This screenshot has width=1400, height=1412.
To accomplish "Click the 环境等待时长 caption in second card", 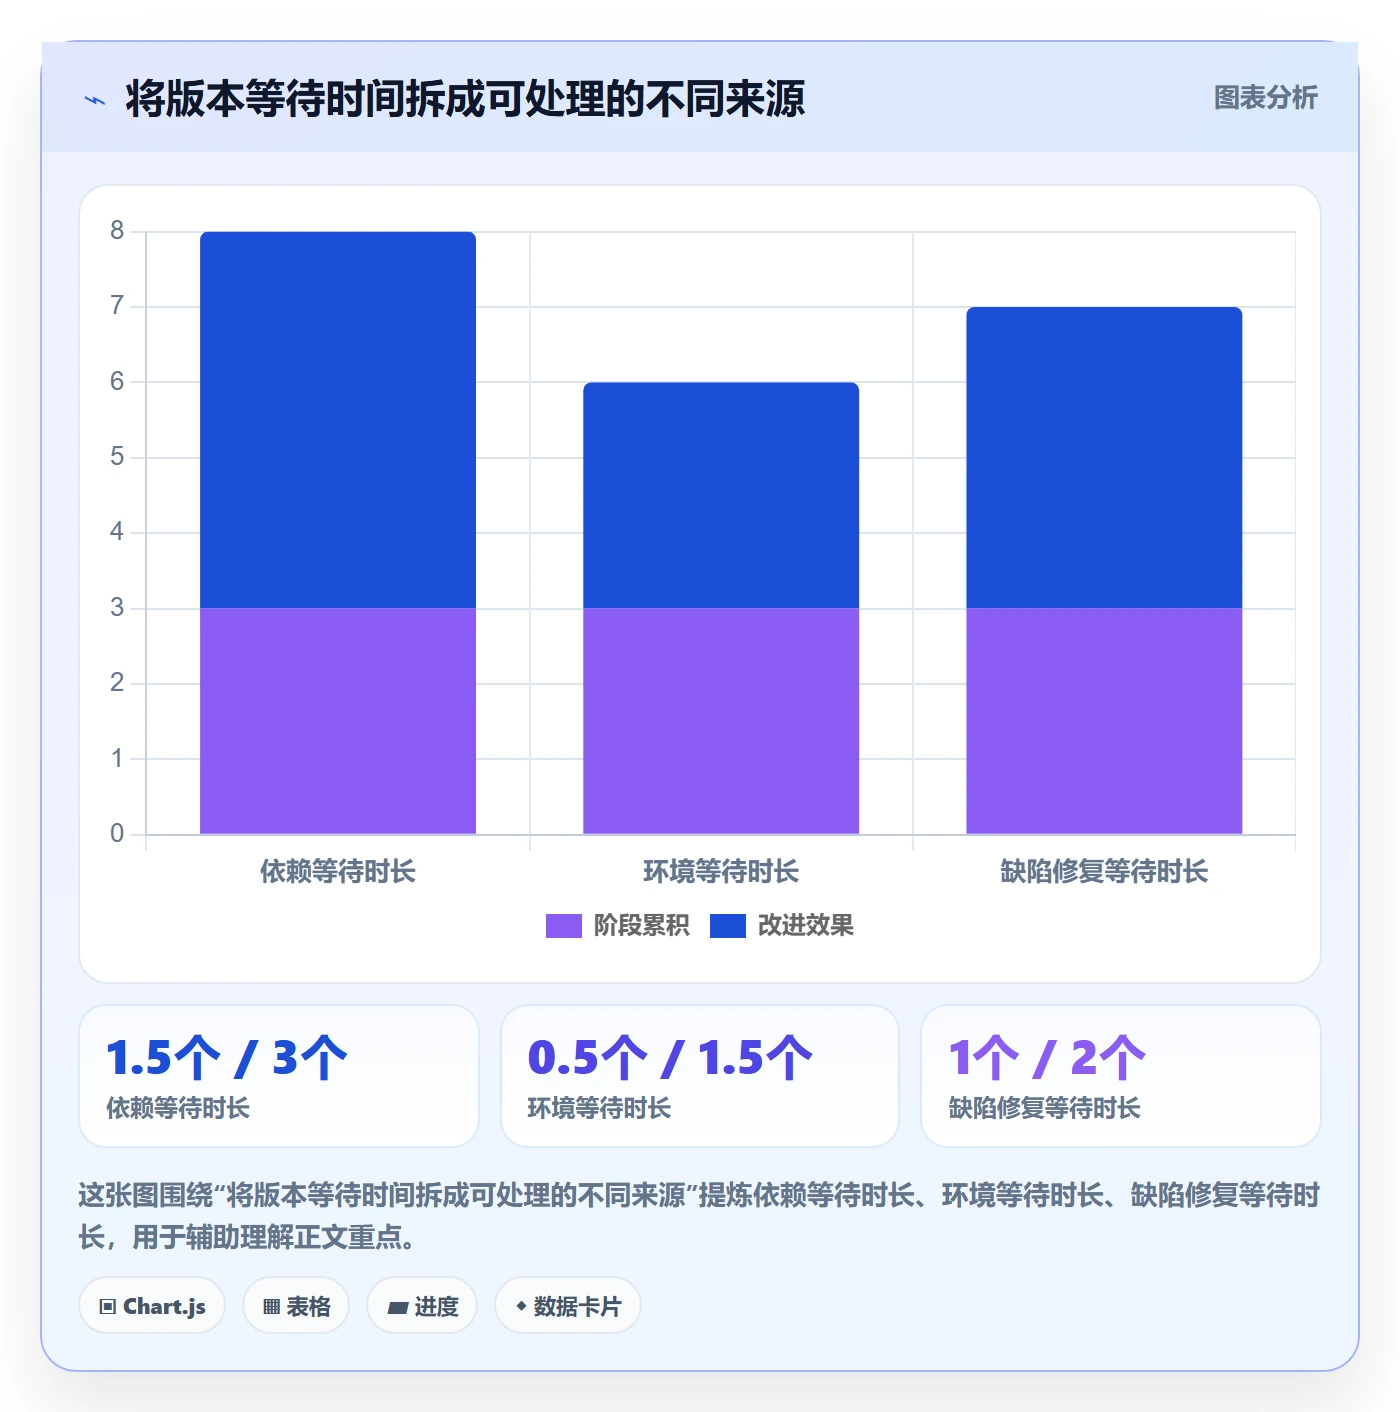I will [x=599, y=1108].
